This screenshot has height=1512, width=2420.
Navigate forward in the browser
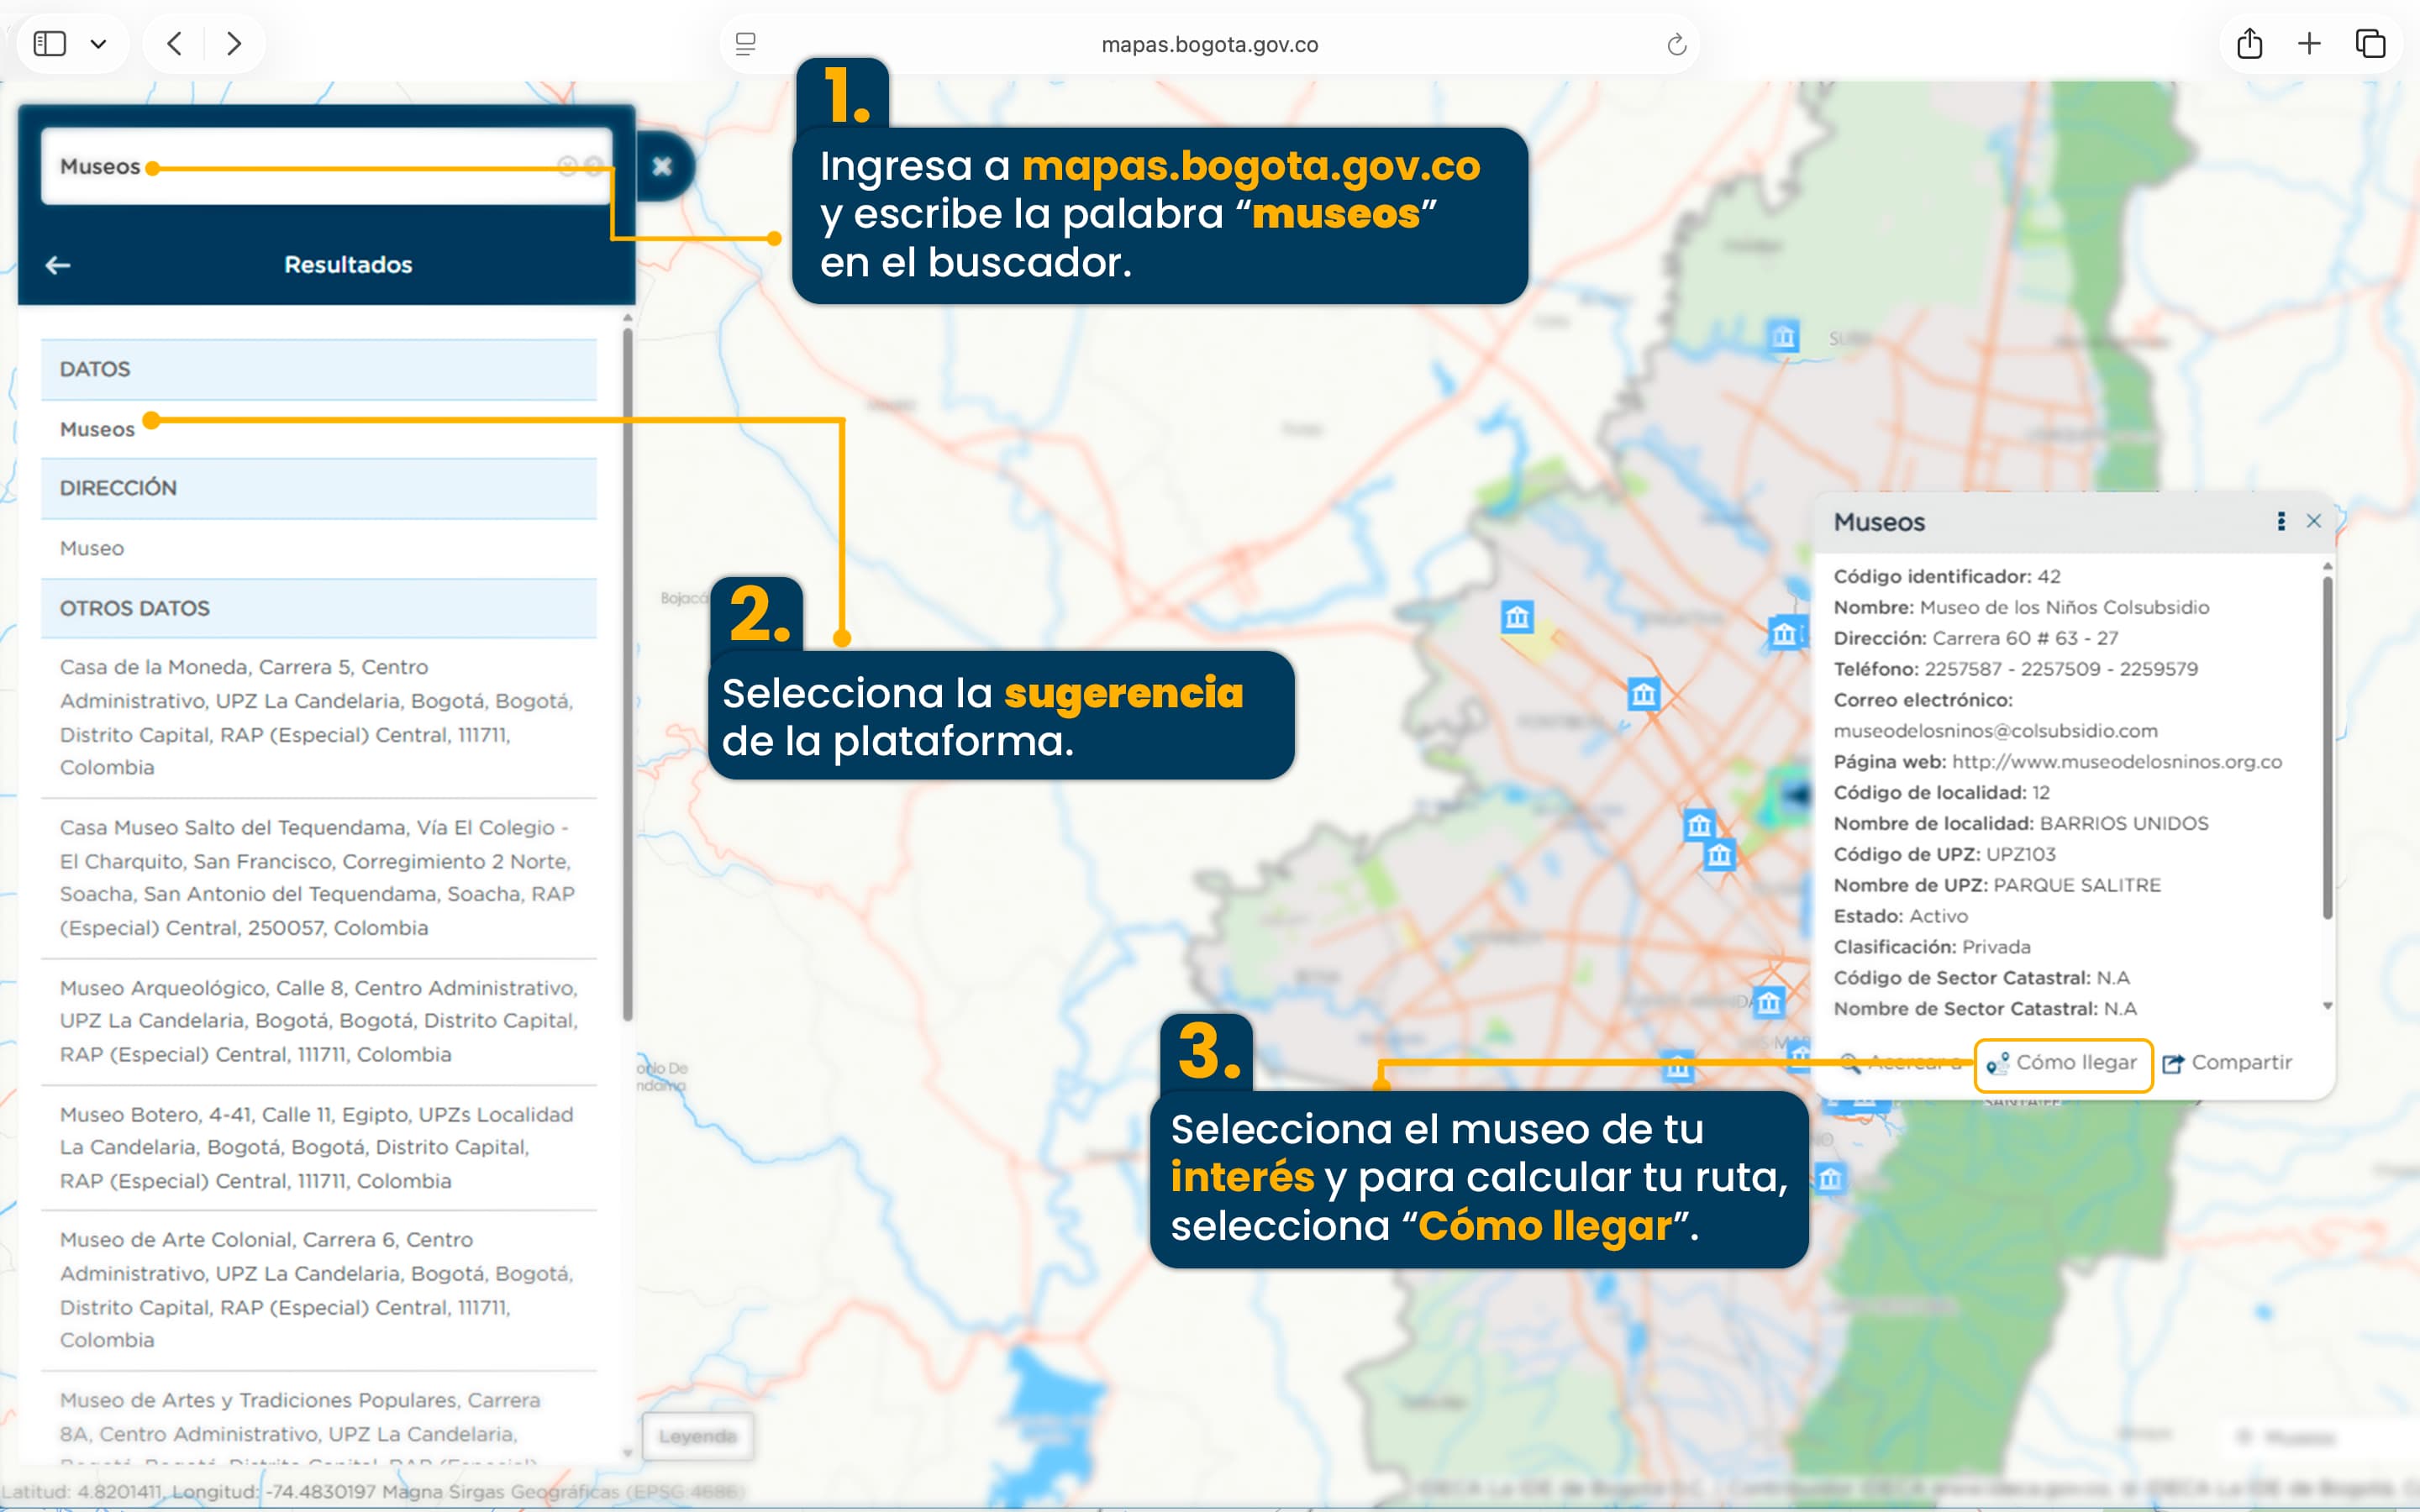tap(235, 43)
